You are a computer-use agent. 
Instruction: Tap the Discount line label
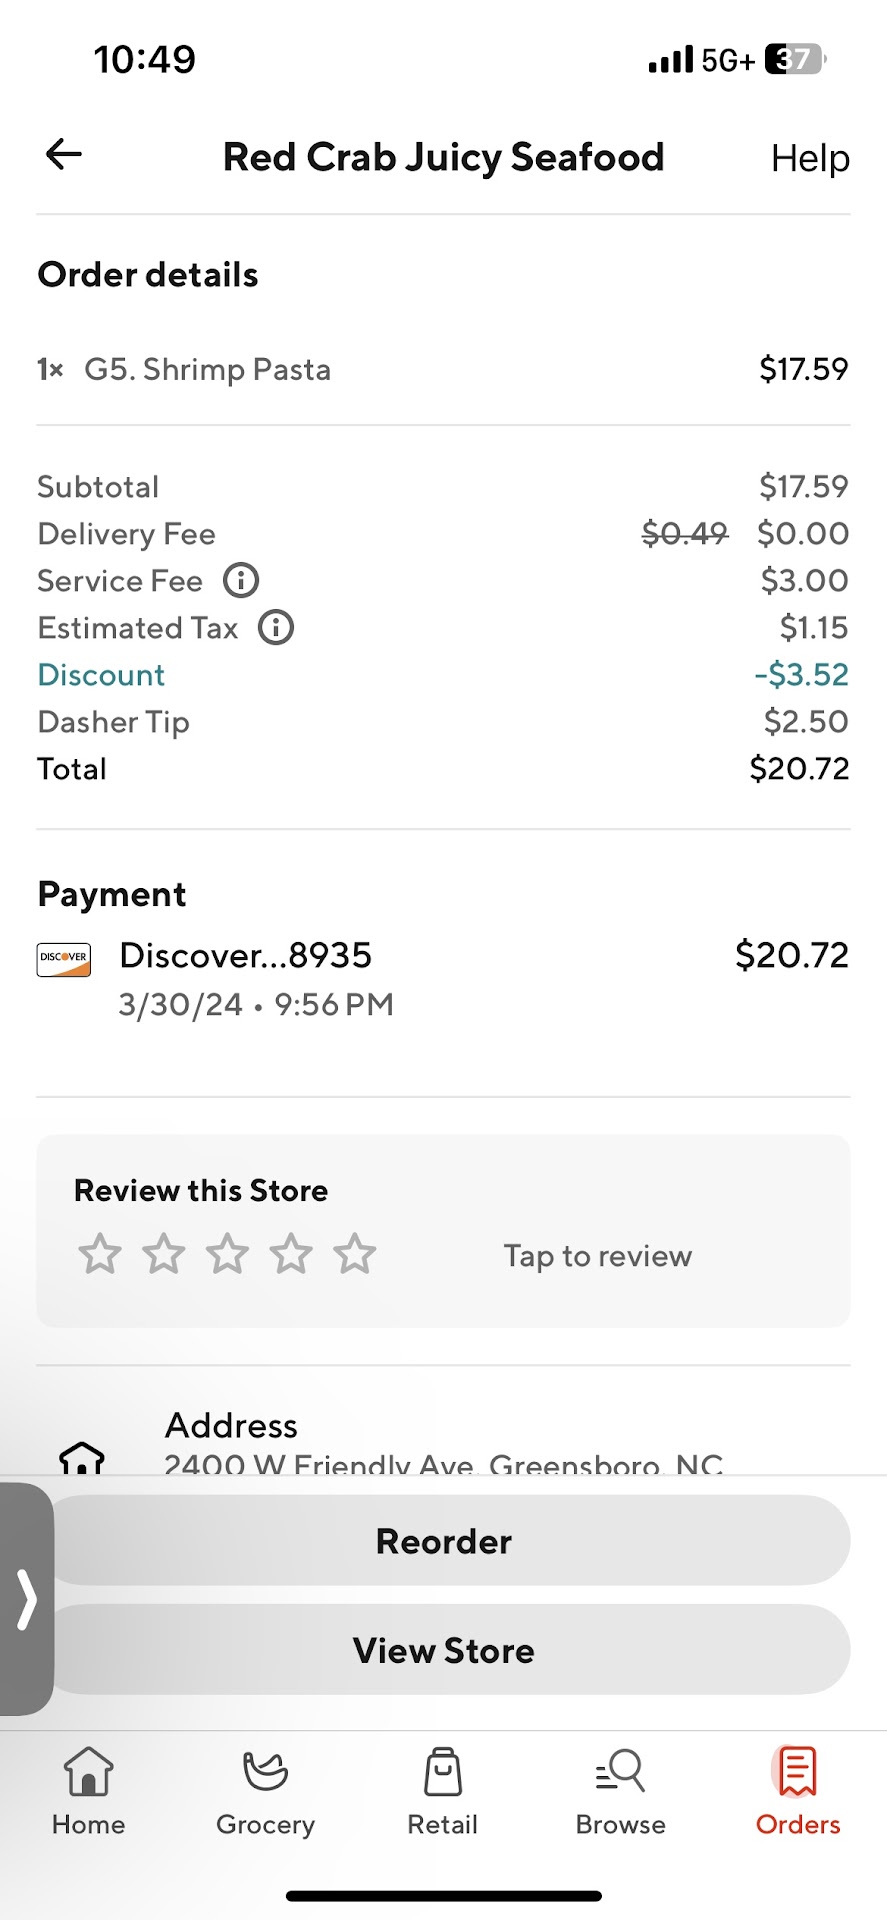[101, 675]
